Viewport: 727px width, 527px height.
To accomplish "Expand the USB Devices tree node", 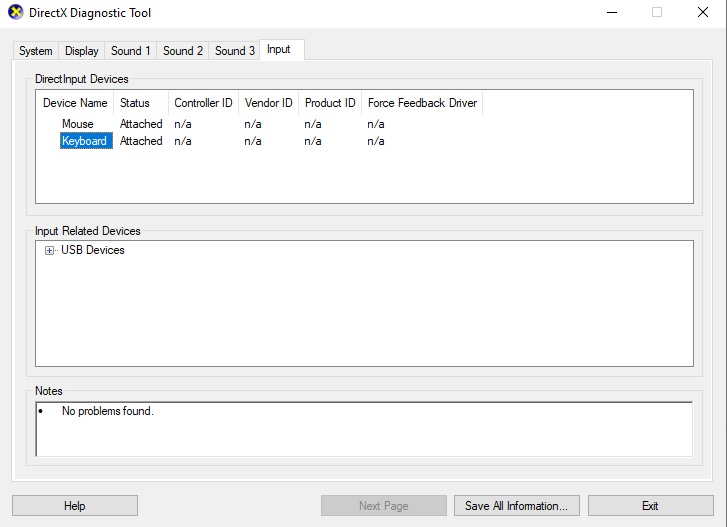I will click(x=49, y=250).
